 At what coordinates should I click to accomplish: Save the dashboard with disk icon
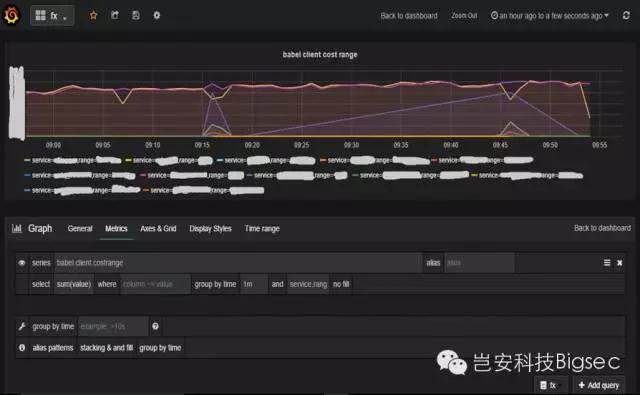136,16
